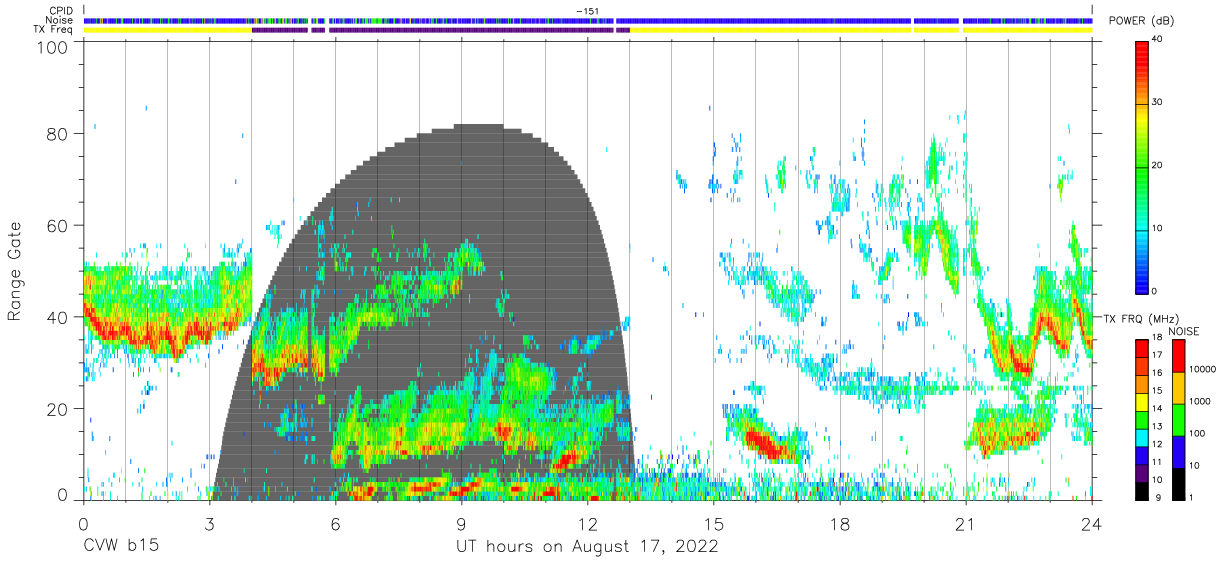The image size is (1228, 567).
Task: Click the TX Freq strip label
Action: point(54,29)
